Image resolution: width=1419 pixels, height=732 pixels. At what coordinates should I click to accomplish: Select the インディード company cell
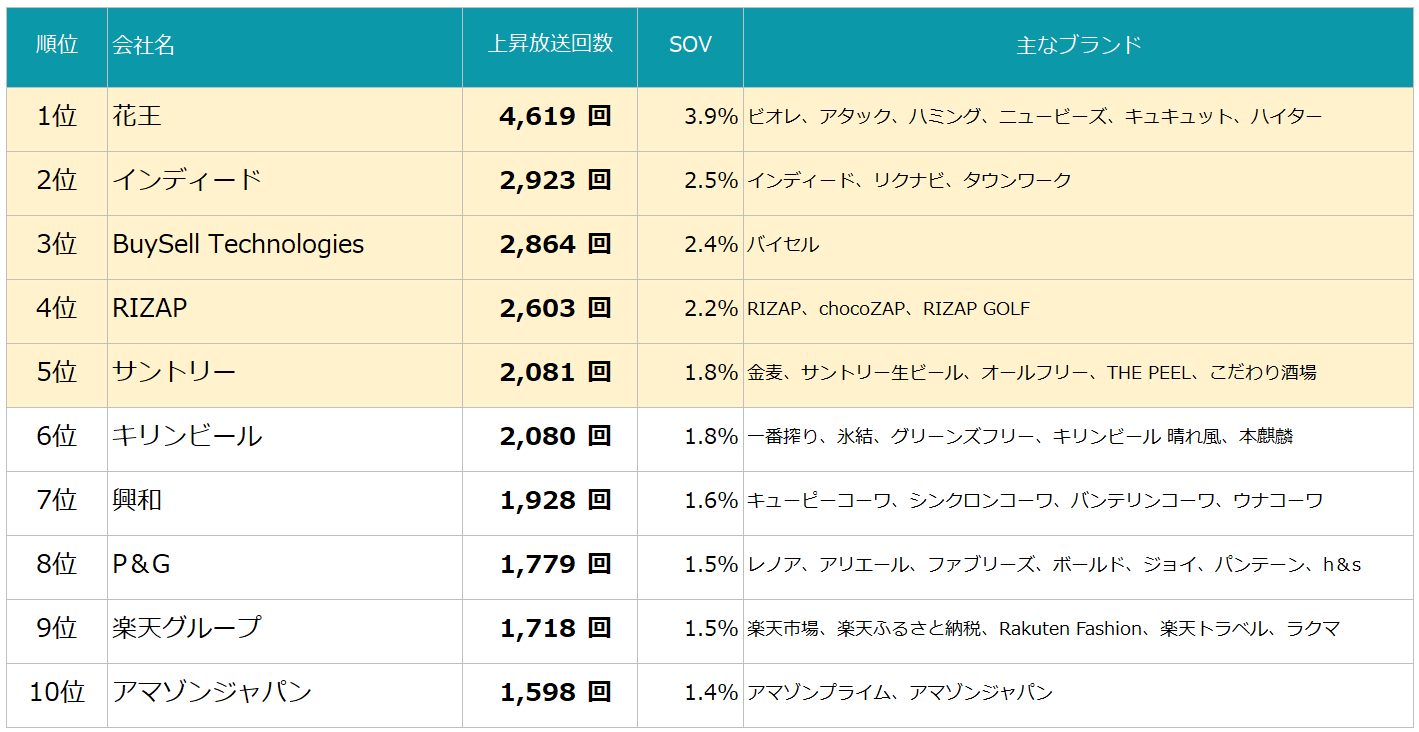[285, 180]
